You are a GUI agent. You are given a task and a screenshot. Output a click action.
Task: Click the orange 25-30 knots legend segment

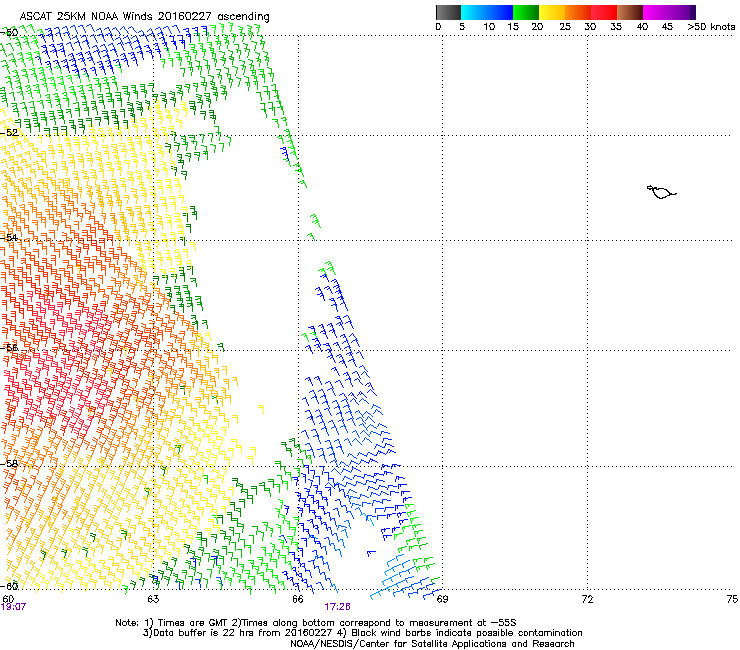[x=578, y=12]
